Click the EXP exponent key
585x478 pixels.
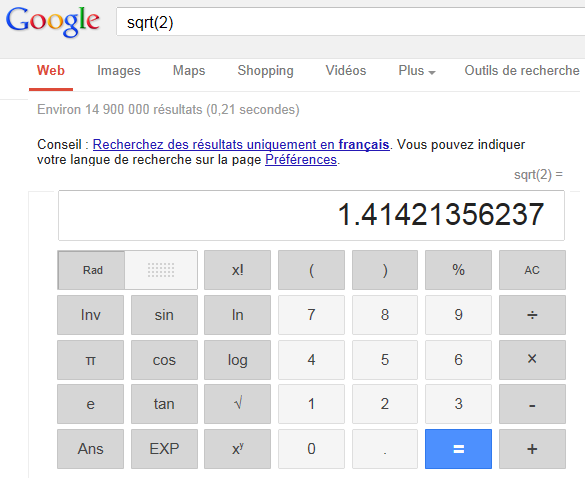coord(164,449)
